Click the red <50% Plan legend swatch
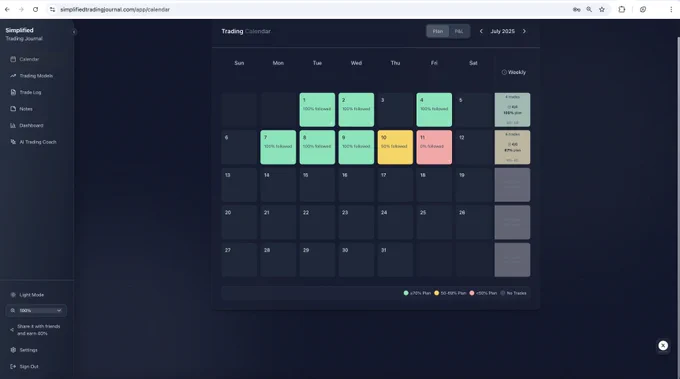Screen dimensions: 680x379 tap(472, 293)
